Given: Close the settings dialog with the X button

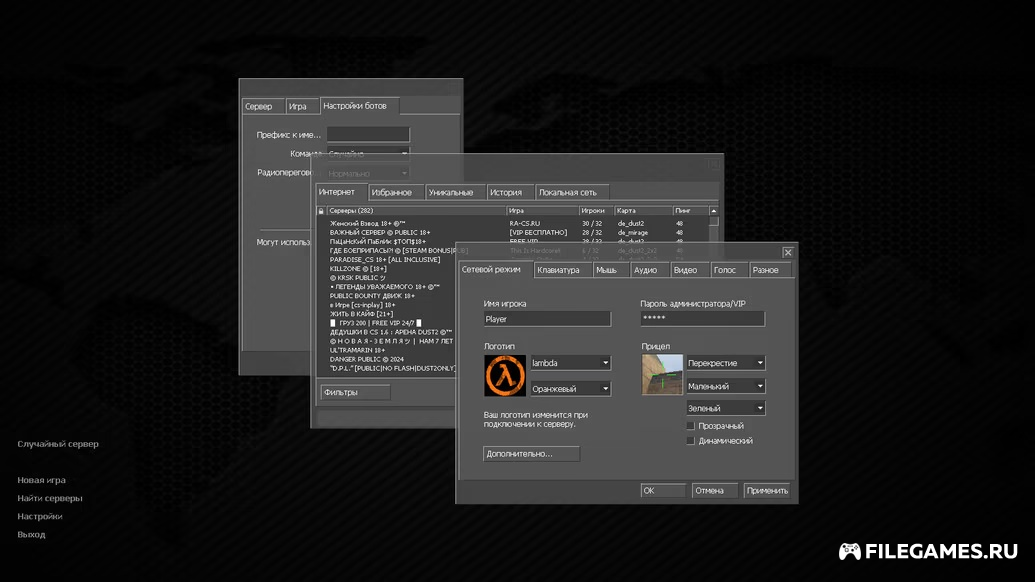Looking at the screenshot, I should 787,253.
